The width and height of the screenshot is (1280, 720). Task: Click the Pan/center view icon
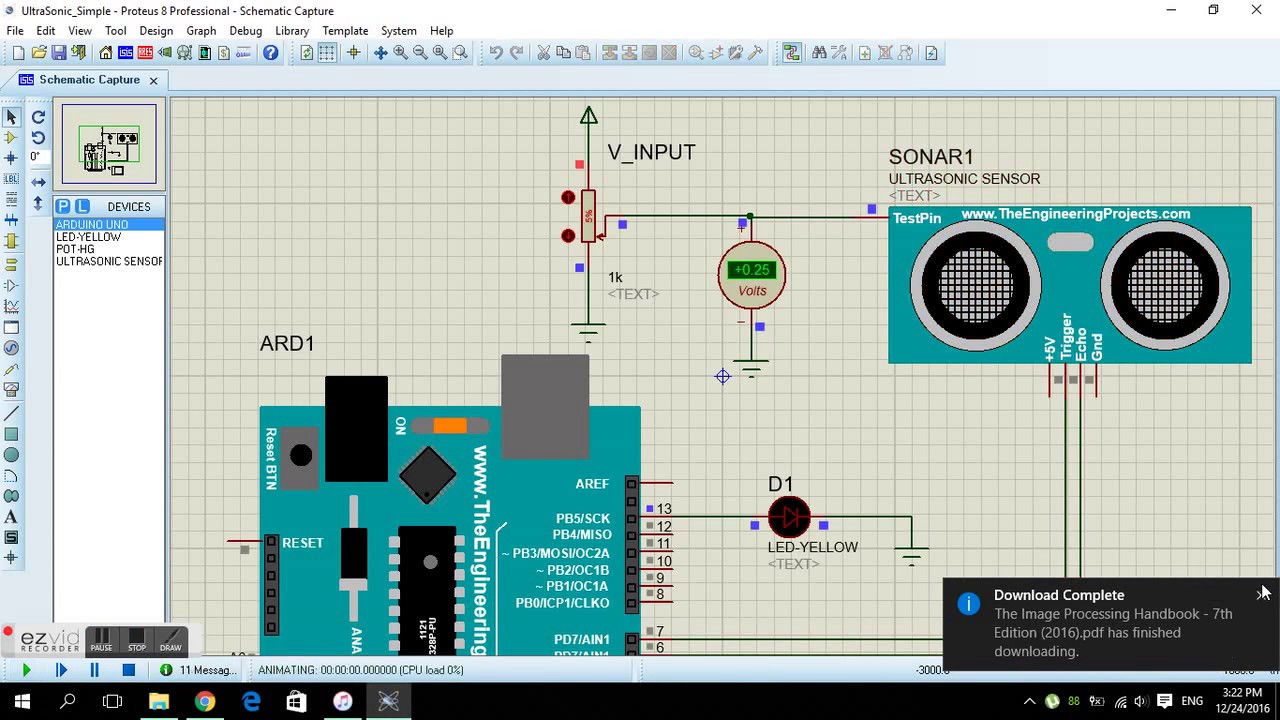pos(381,53)
